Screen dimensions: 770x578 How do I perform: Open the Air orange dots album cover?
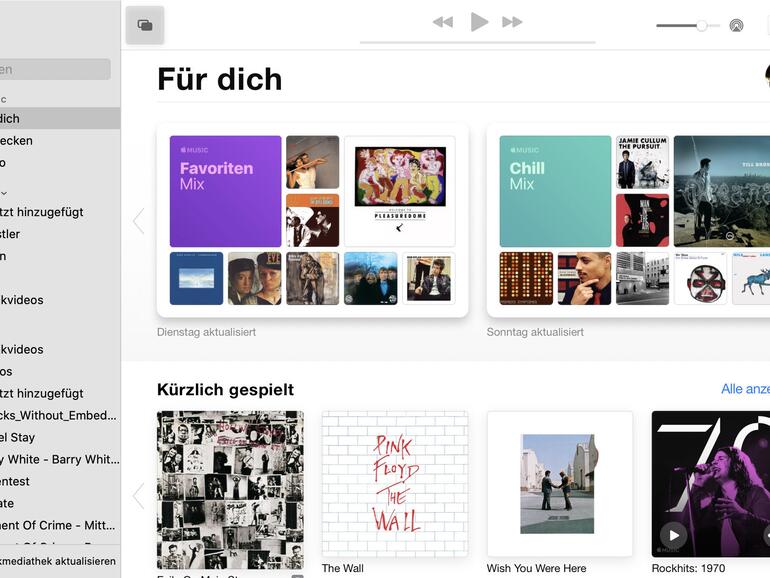click(x=526, y=278)
